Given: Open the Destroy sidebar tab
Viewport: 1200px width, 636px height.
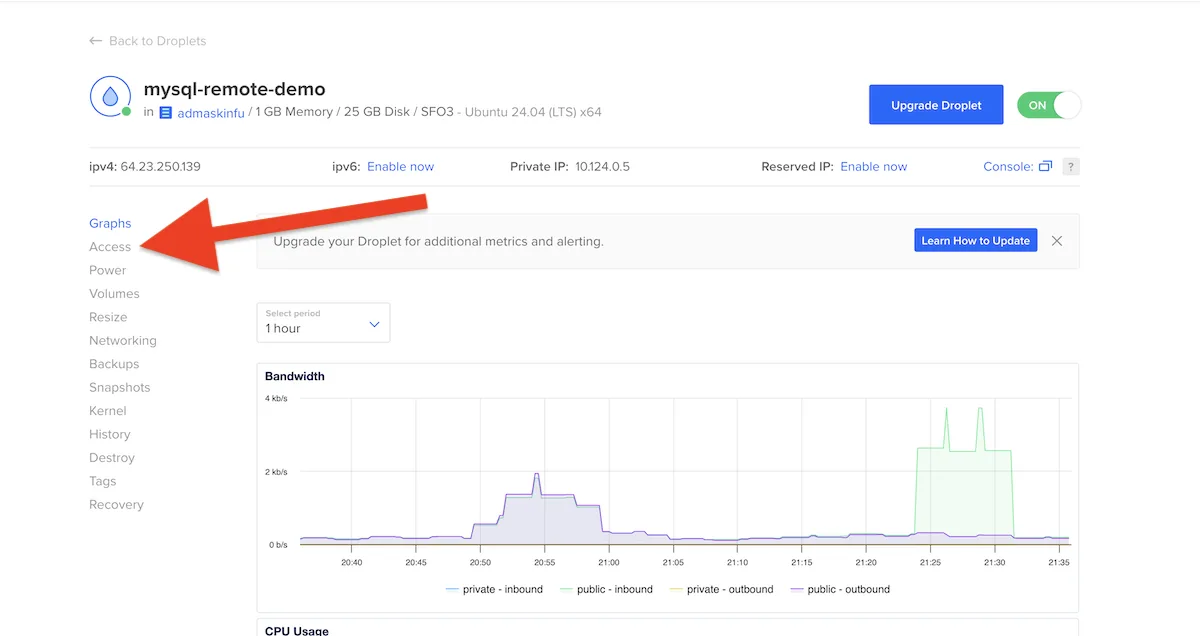Looking at the screenshot, I should pos(112,458).
